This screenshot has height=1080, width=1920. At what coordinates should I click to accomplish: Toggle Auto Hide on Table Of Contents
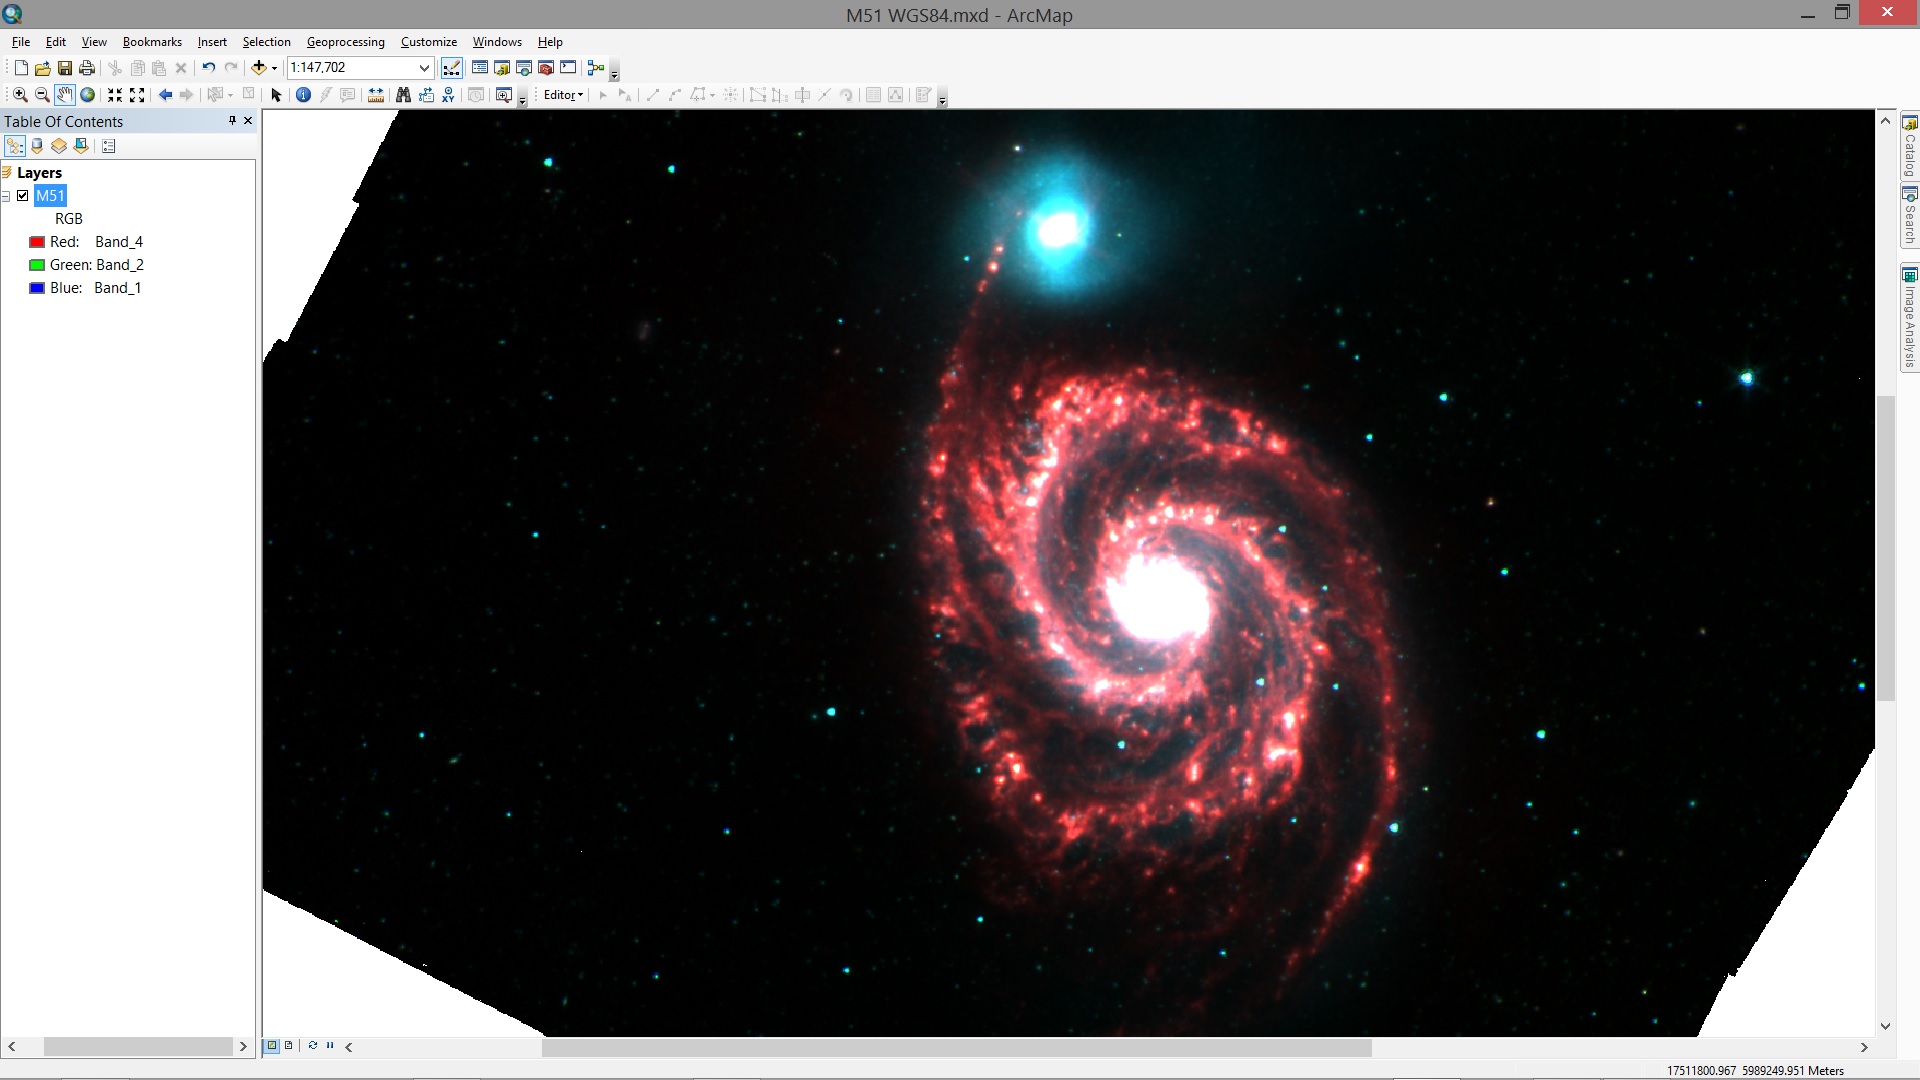pos(232,121)
